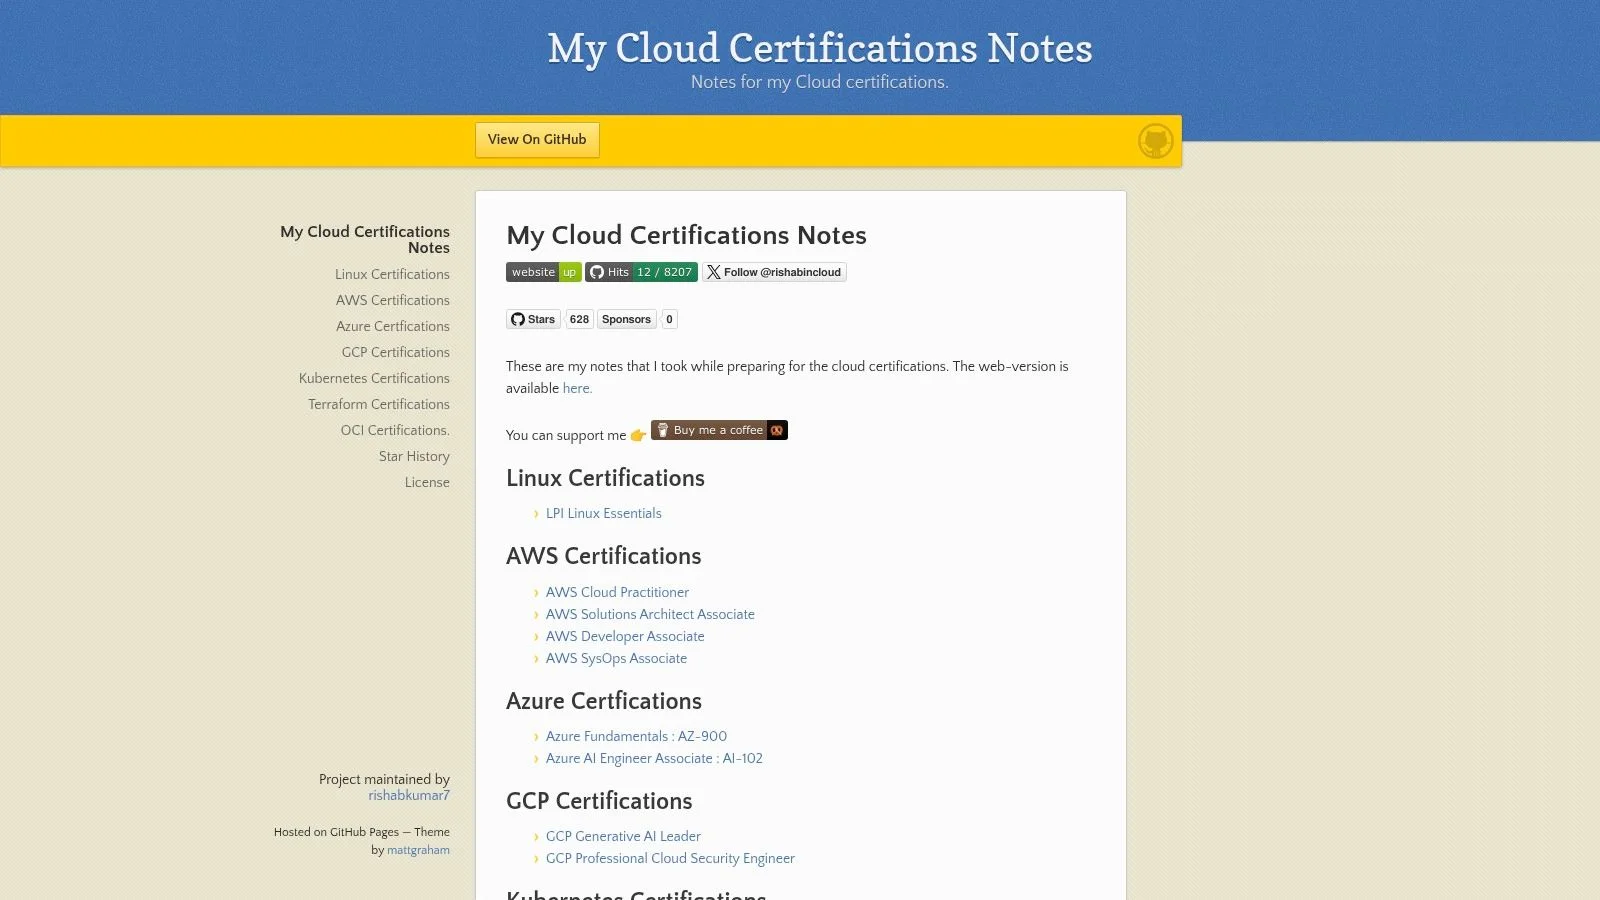Viewport: 1600px width, 900px height.
Task: Click the Sponsors badge
Action: (627, 319)
